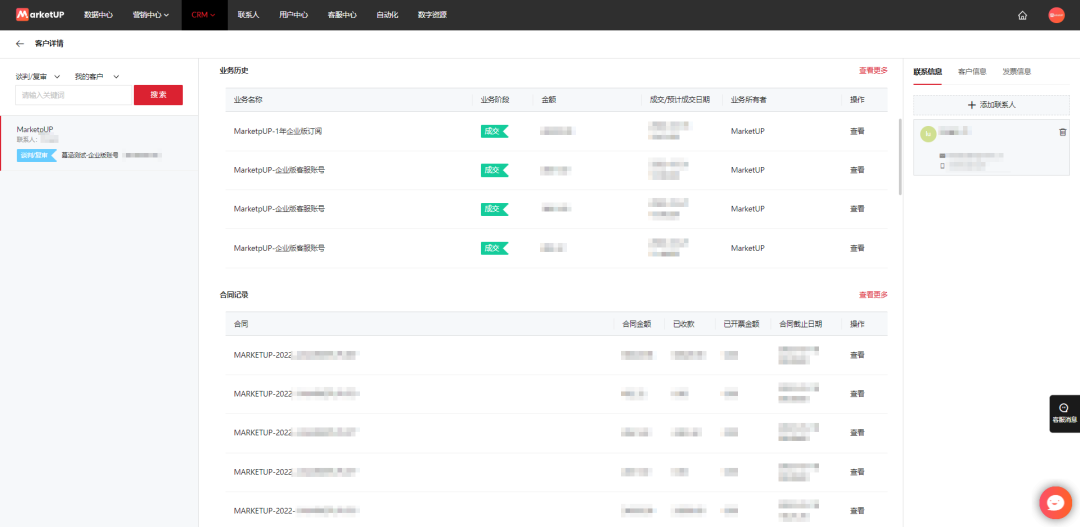Click the 业务所有者 column header
Viewport: 1080px width, 527px height.
[749, 100]
